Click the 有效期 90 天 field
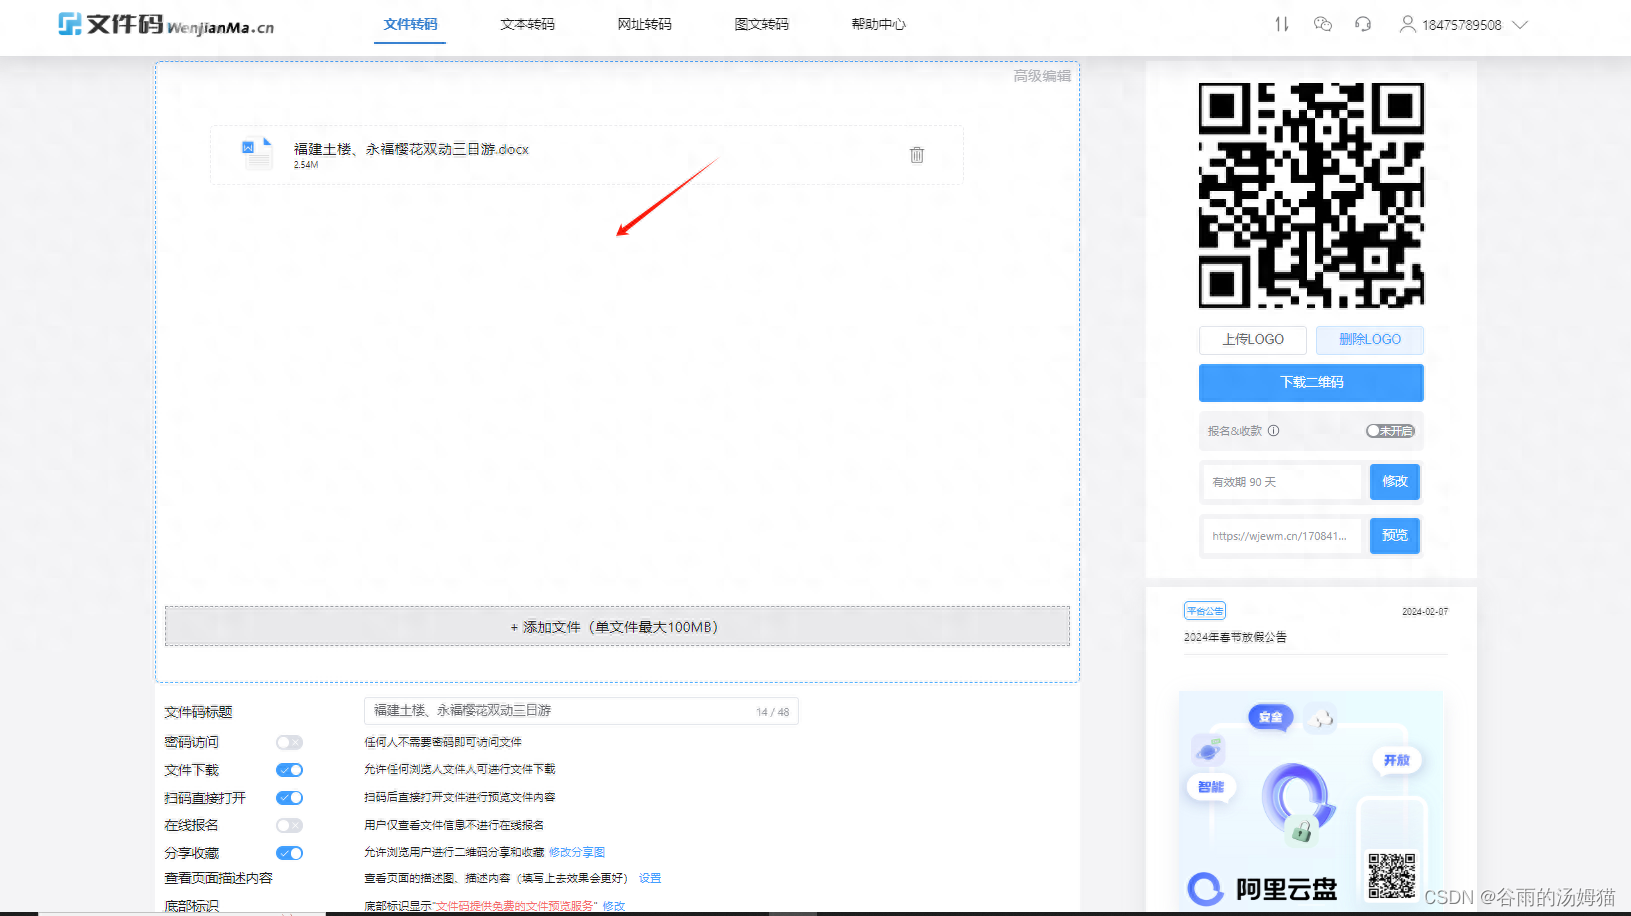Viewport: 1631px width, 916px height. click(1282, 482)
